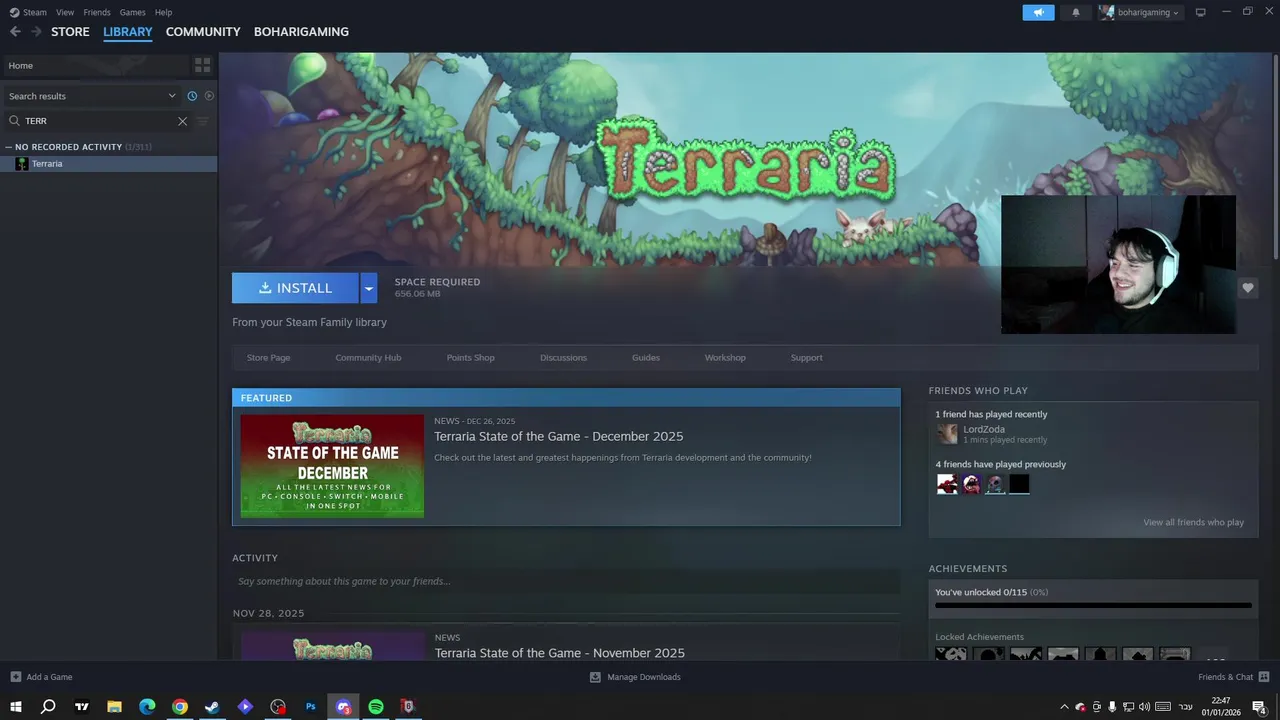
Task: Open the Games menu
Action: coord(132,12)
